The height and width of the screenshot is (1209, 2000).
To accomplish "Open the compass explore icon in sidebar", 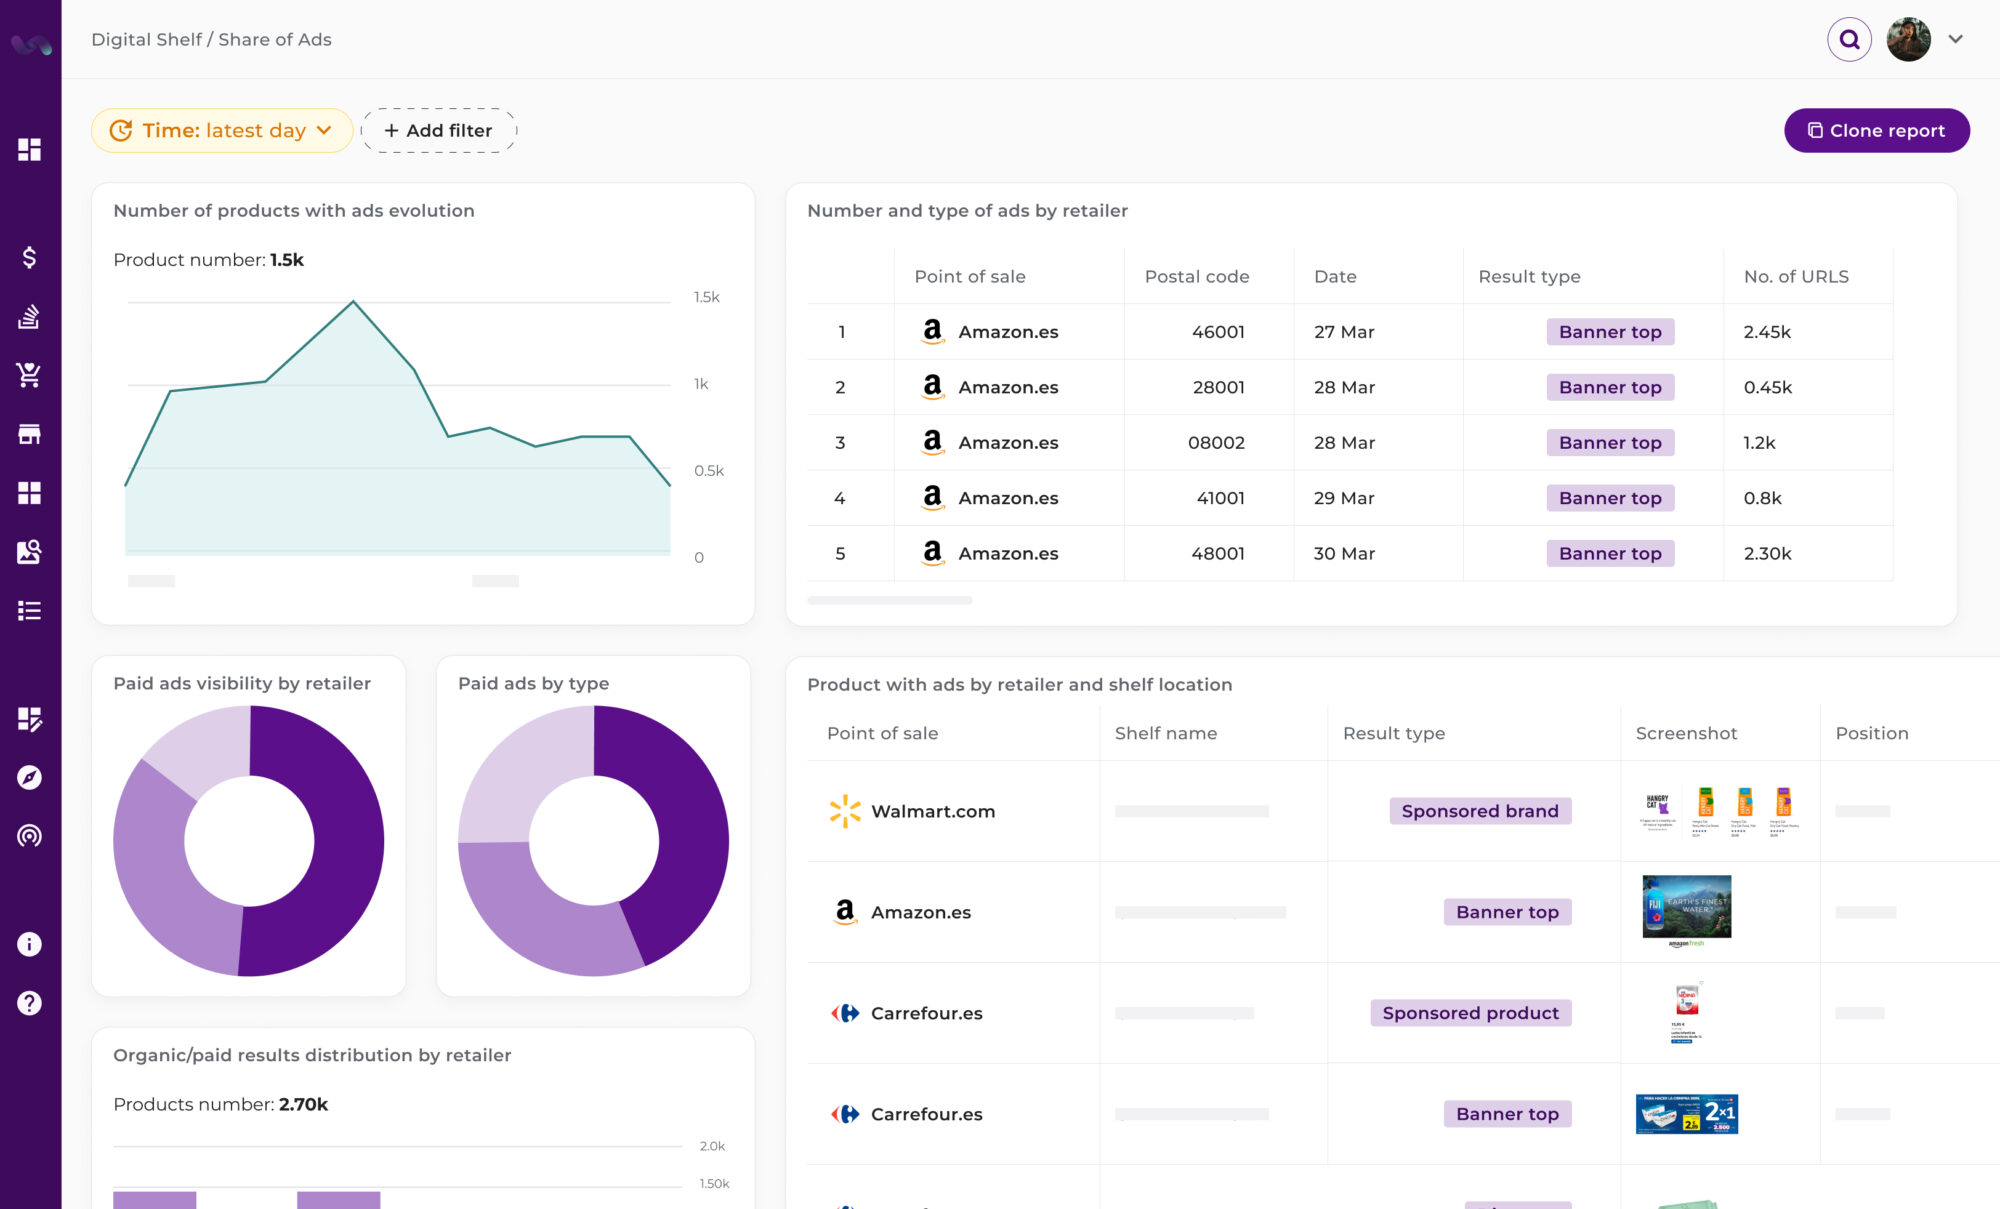I will (x=30, y=778).
